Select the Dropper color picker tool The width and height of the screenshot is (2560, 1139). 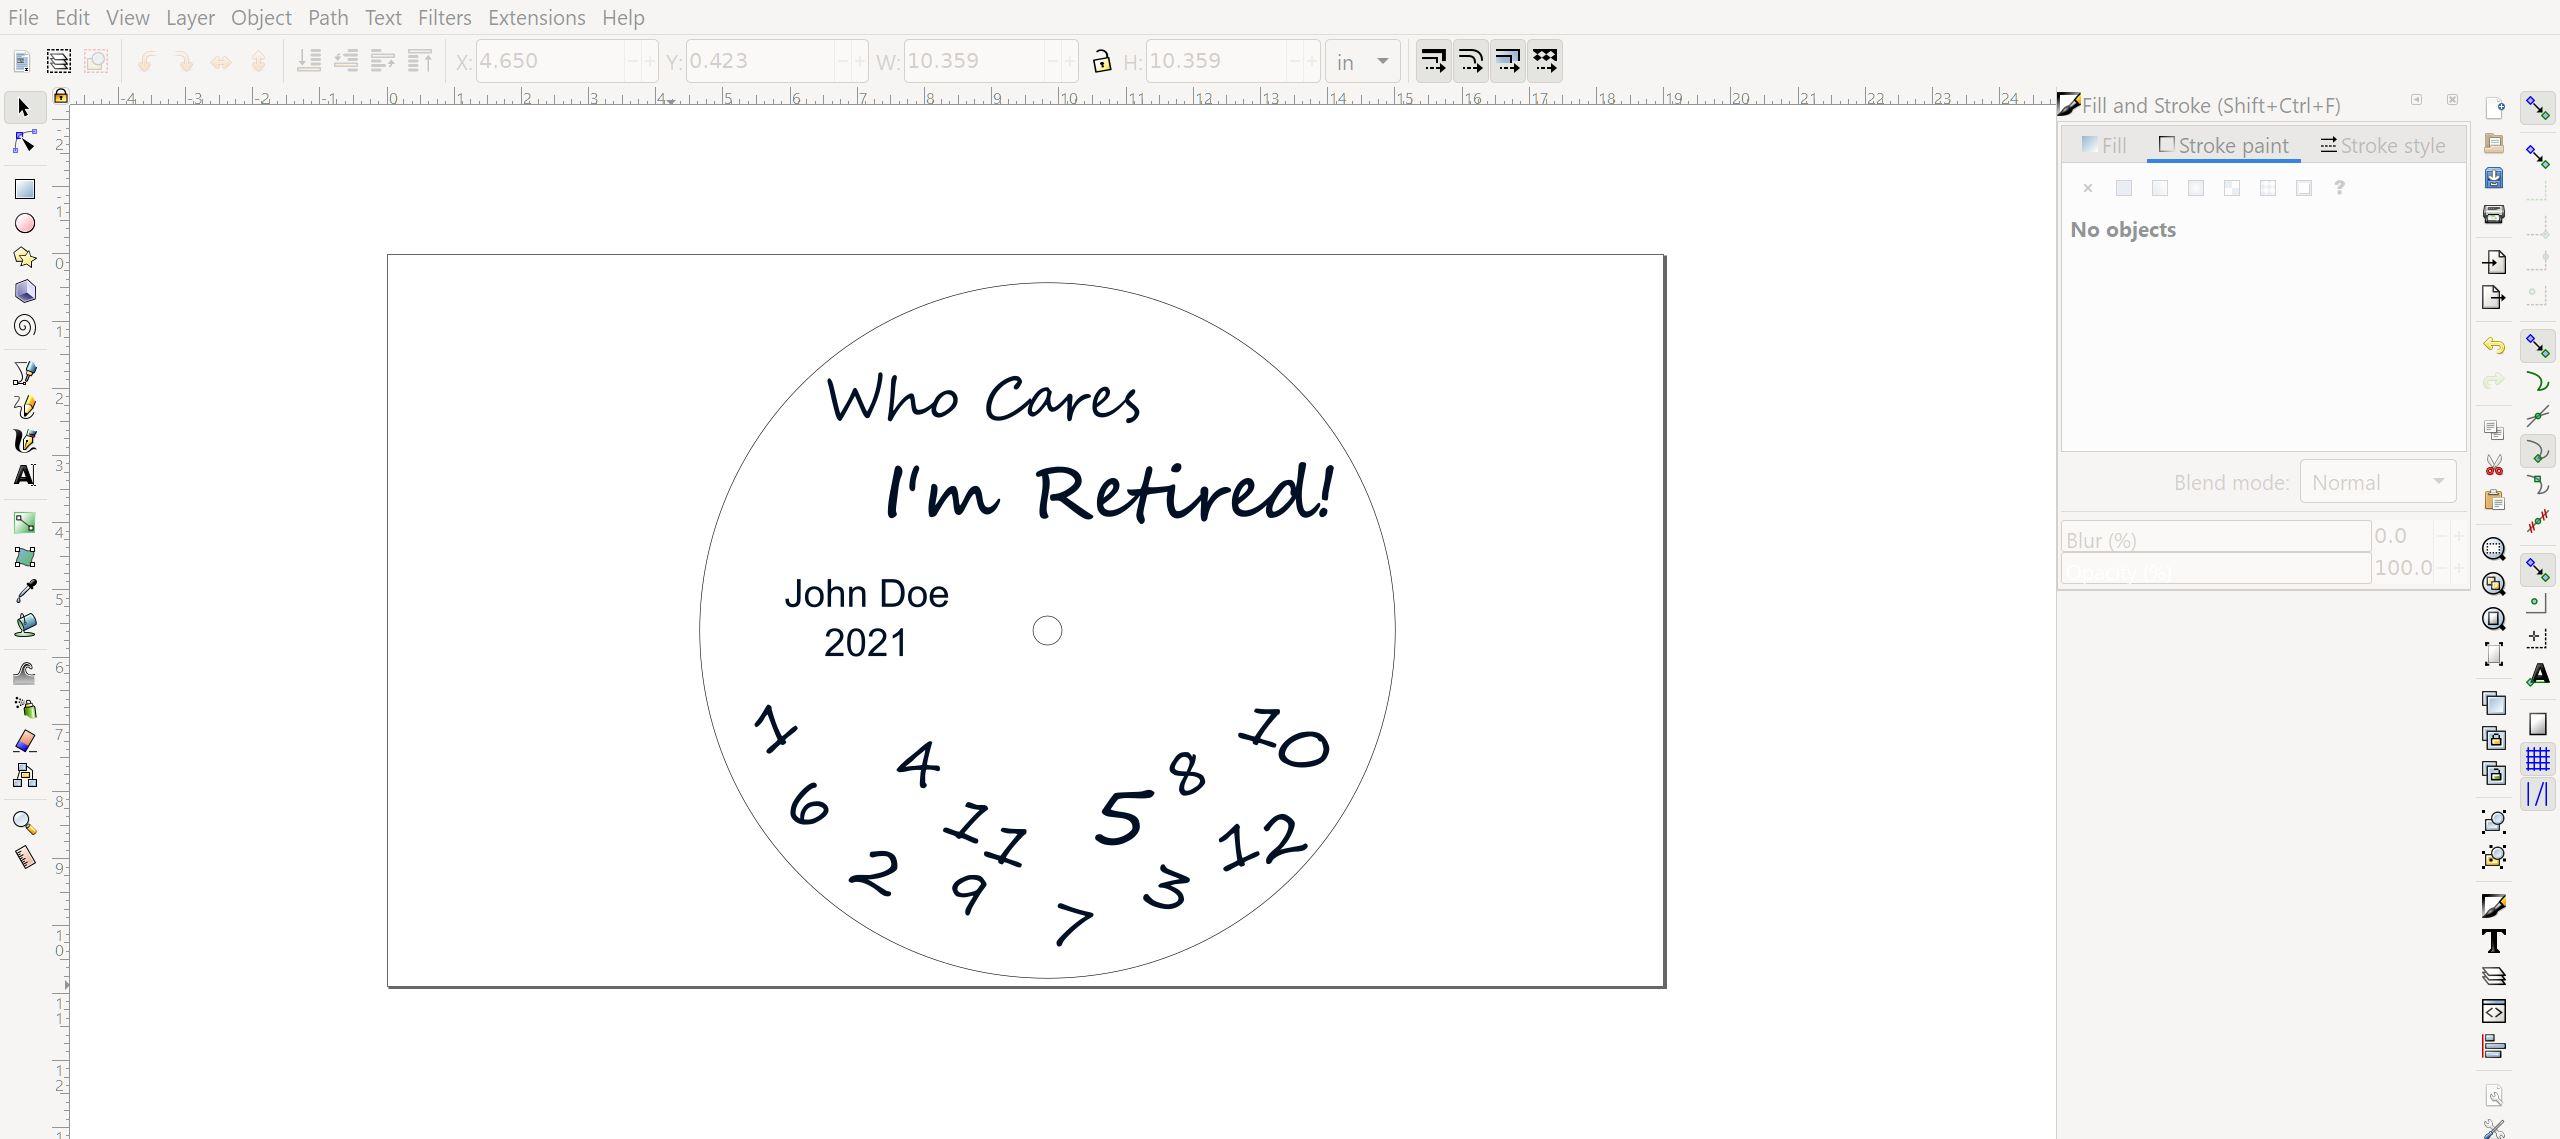25,591
